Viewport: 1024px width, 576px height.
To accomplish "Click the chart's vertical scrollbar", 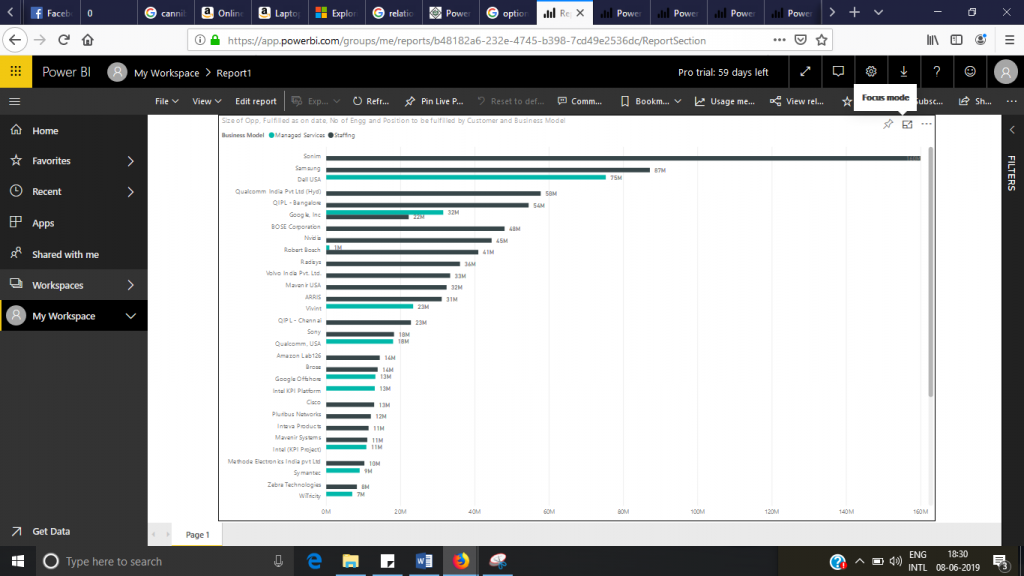I will 931,271.
